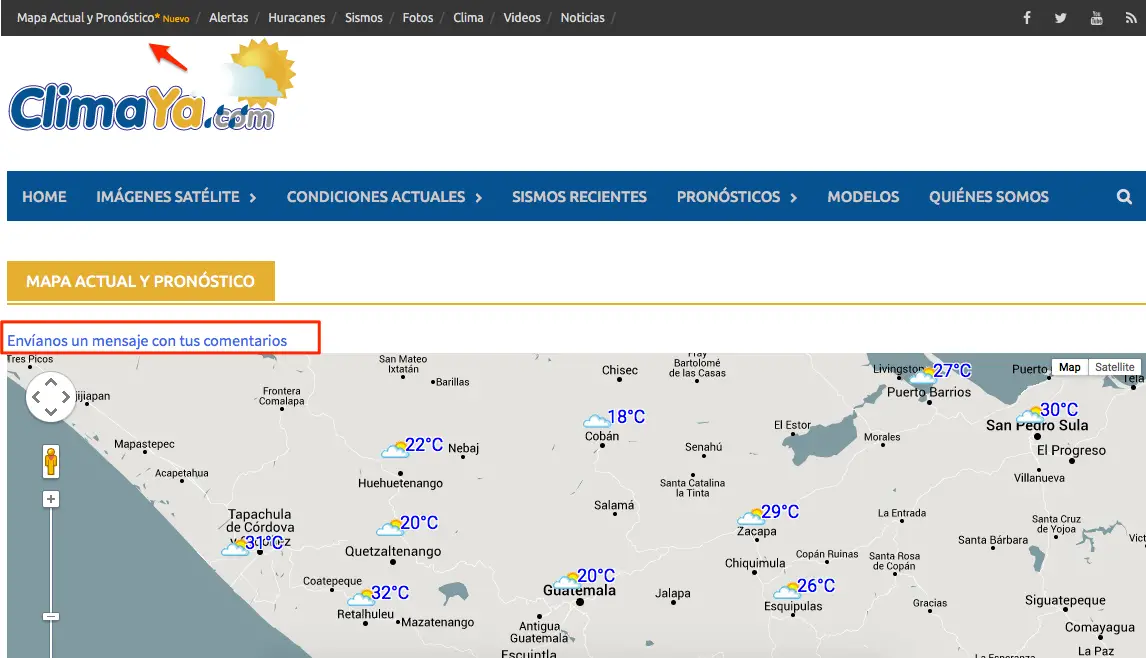Open Modelos in the navbar
The width and height of the screenshot is (1146, 658).
click(x=863, y=197)
